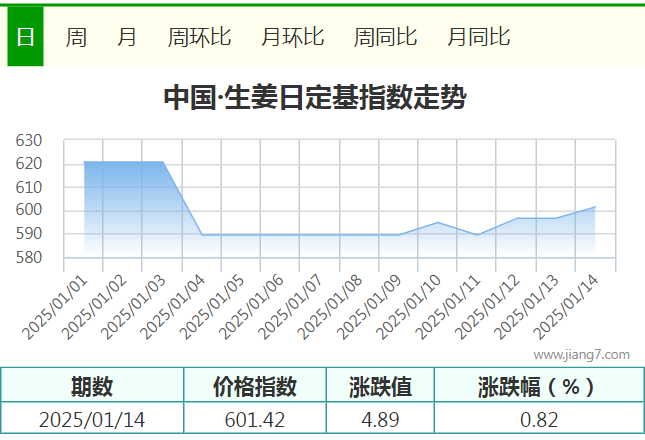Open the 周环比 tab

coord(199,37)
